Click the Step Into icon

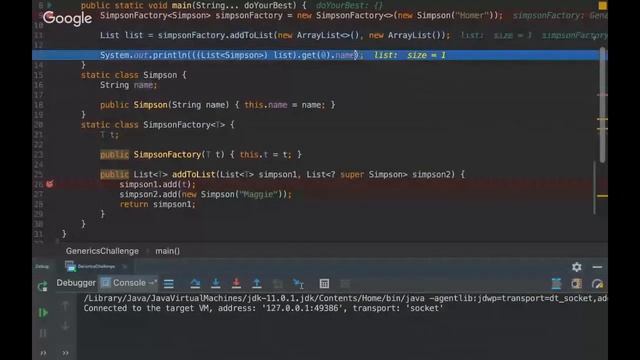click(x=216, y=283)
